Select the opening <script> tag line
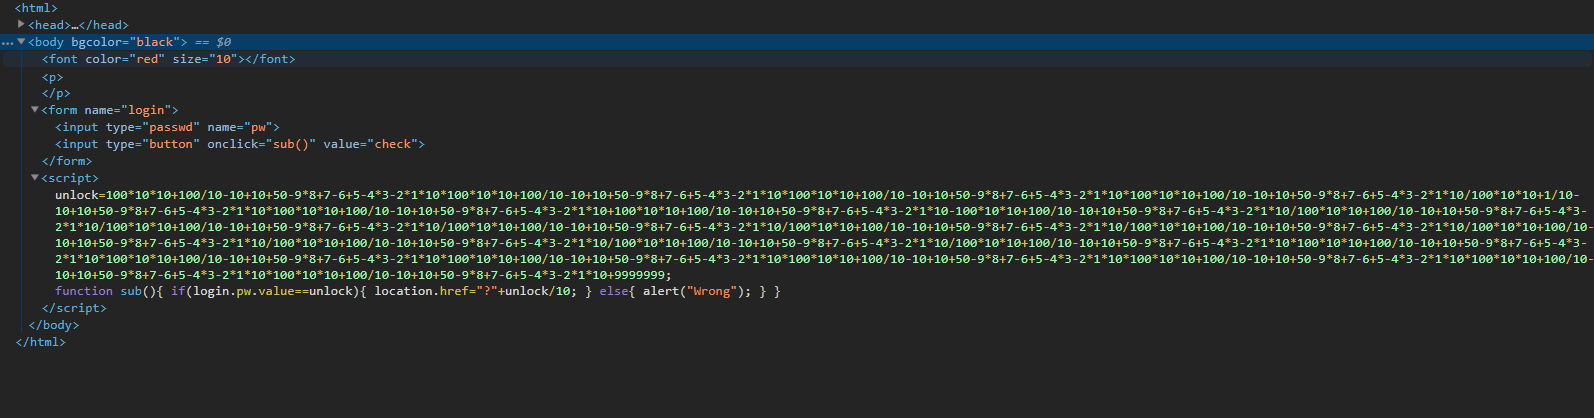1594x418 pixels. [x=70, y=178]
